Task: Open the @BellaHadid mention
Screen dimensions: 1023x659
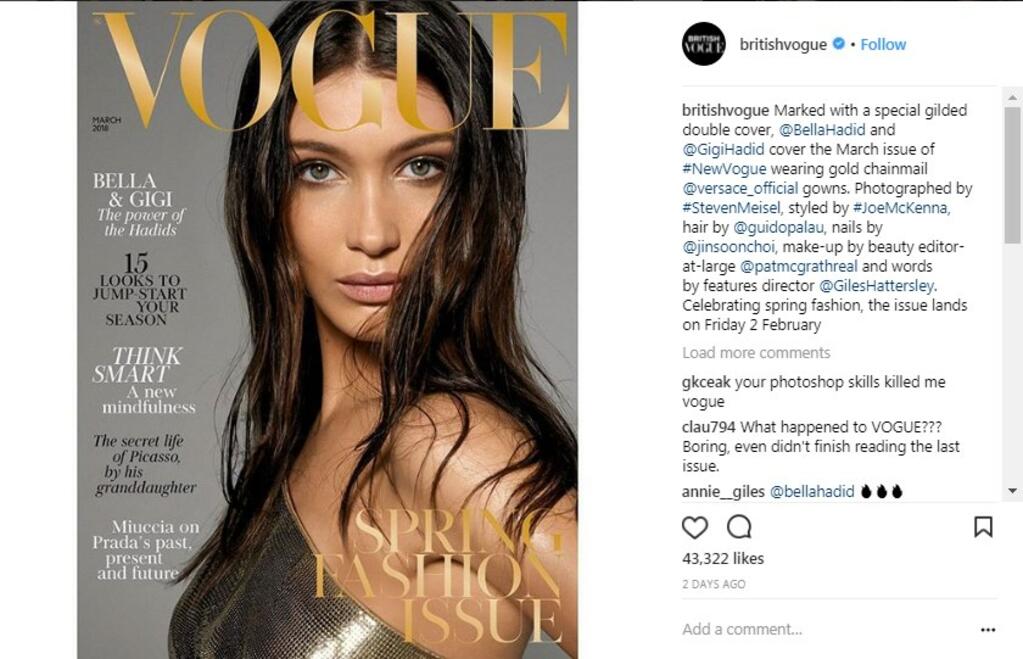Action: click(822, 130)
